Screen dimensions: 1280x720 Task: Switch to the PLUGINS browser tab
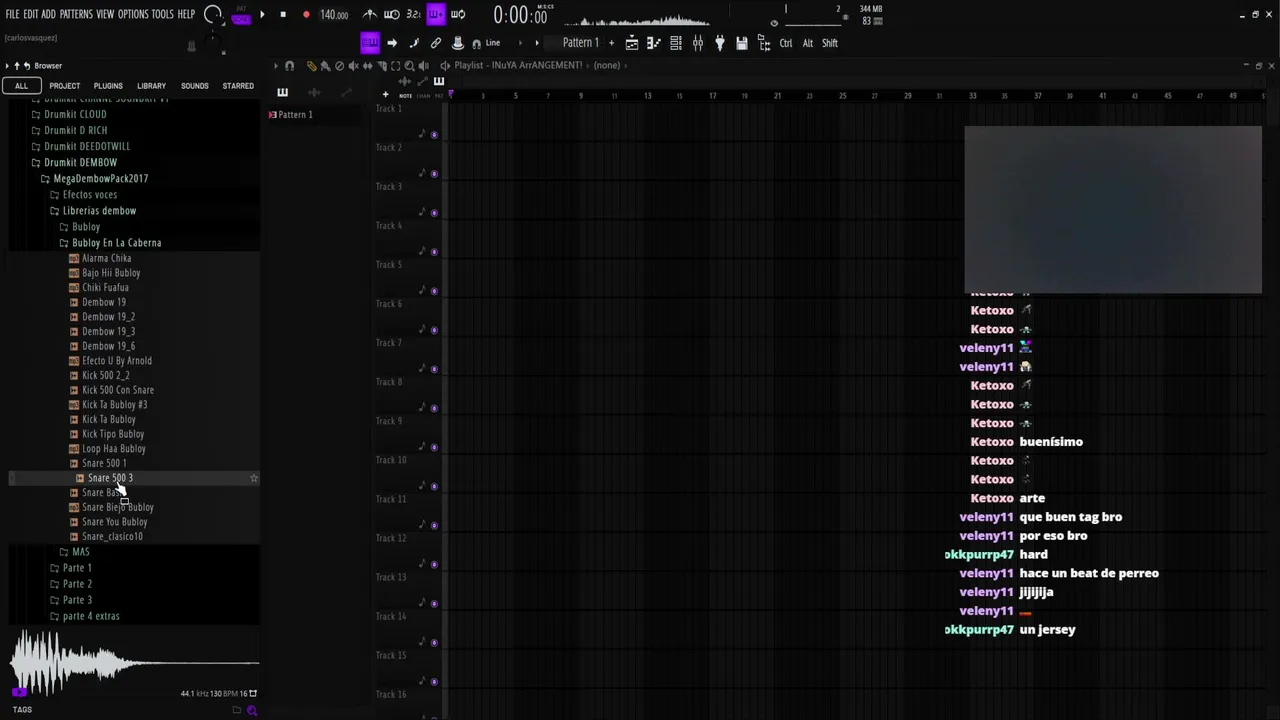tap(108, 86)
